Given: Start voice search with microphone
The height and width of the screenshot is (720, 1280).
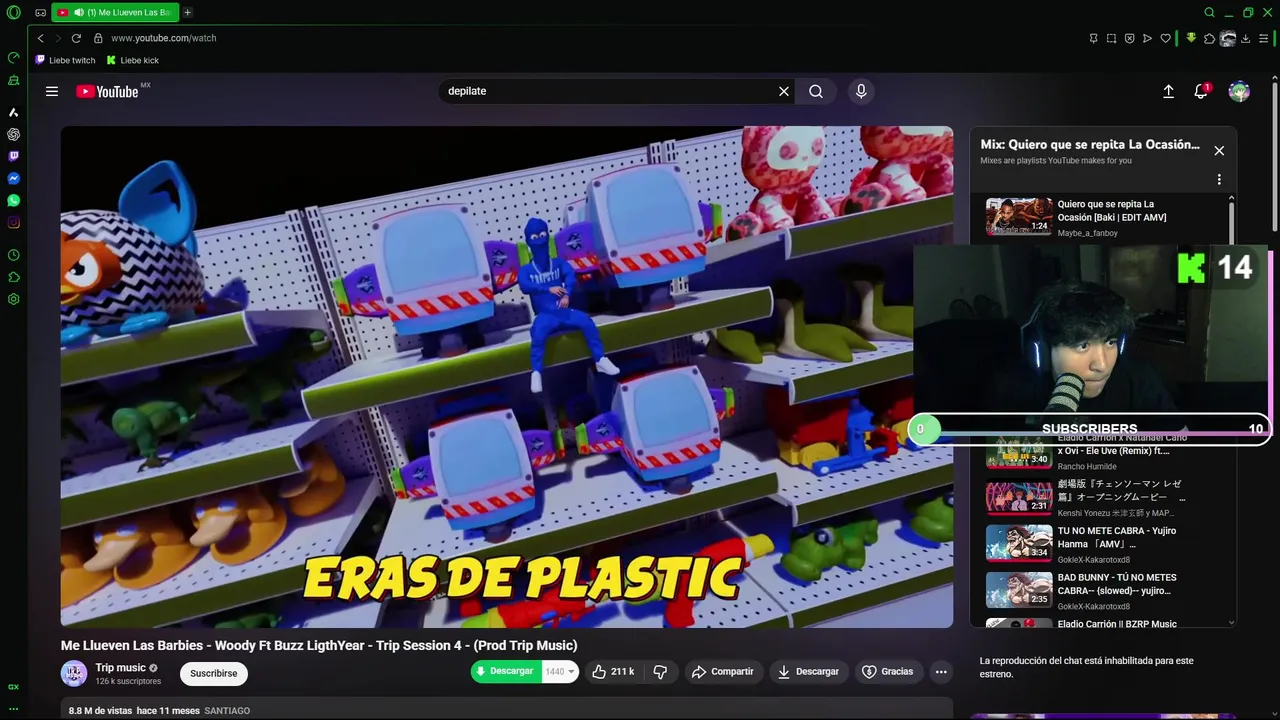Looking at the screenshot, I should coord(861,91).
